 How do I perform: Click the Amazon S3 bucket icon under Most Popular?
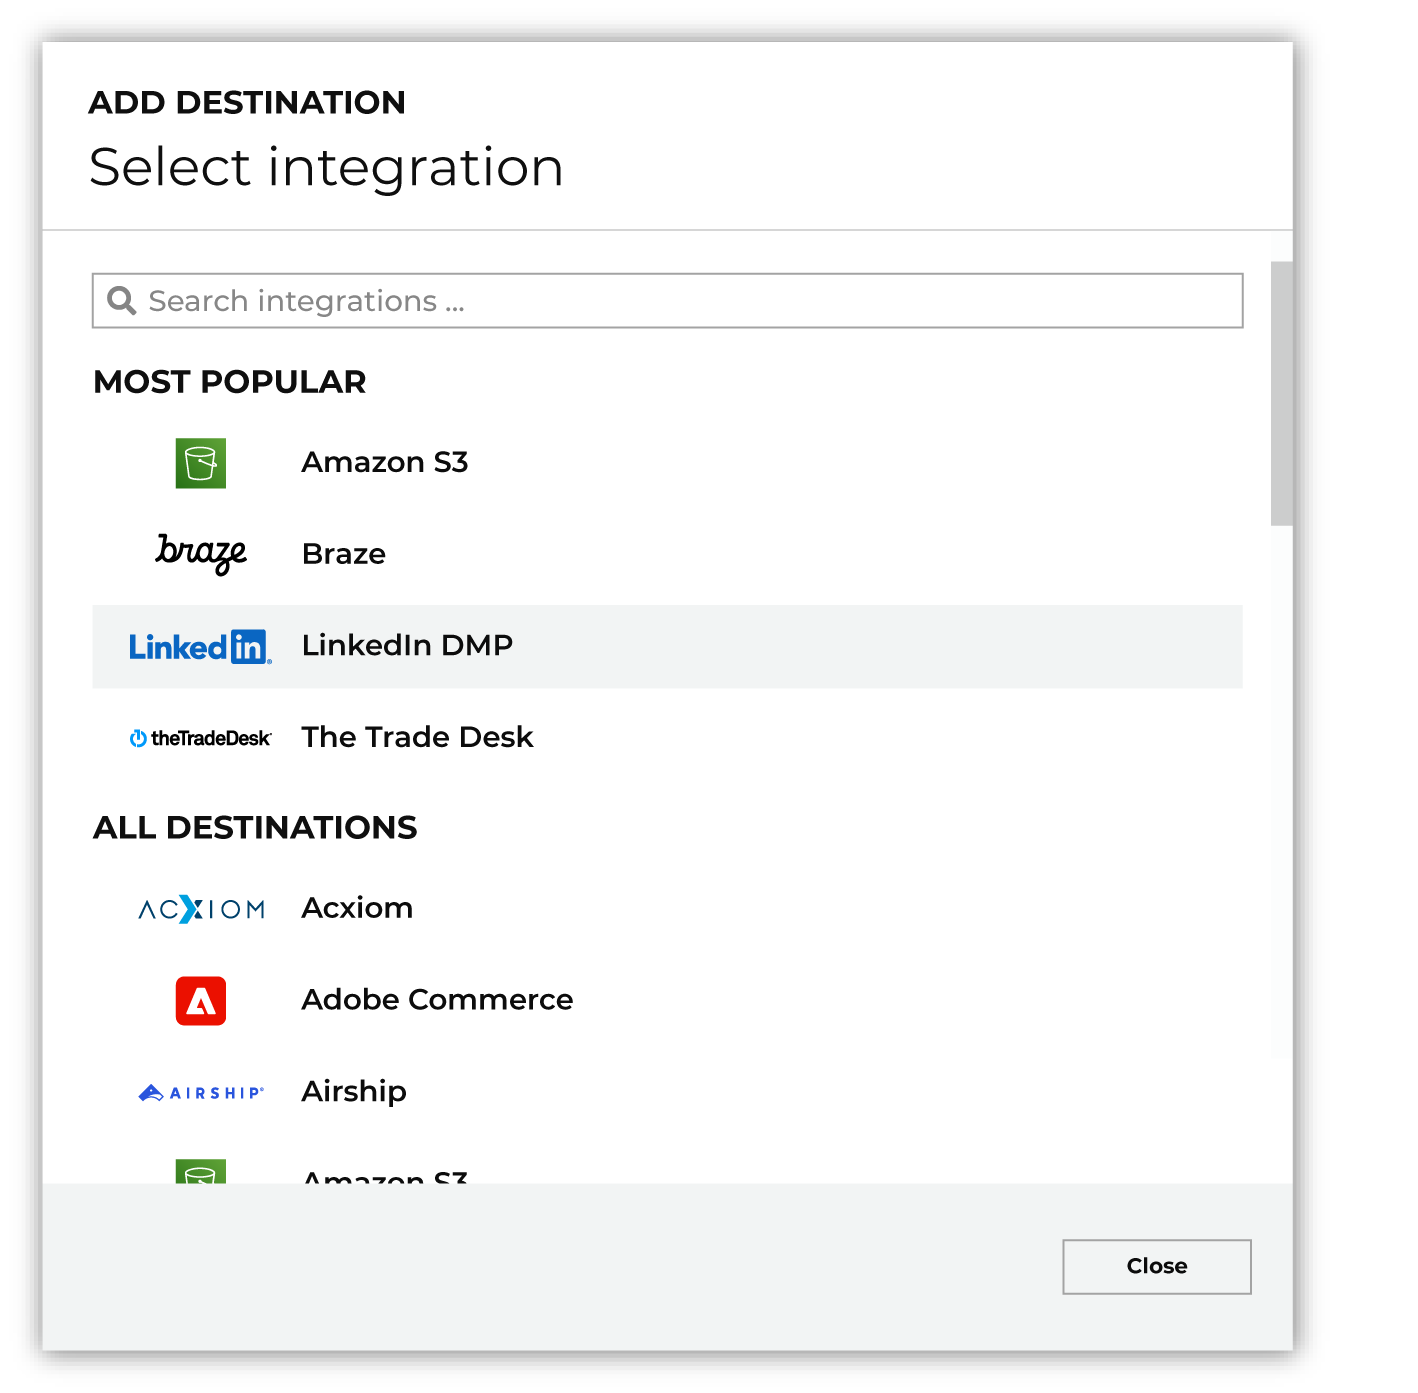point(200,463)
